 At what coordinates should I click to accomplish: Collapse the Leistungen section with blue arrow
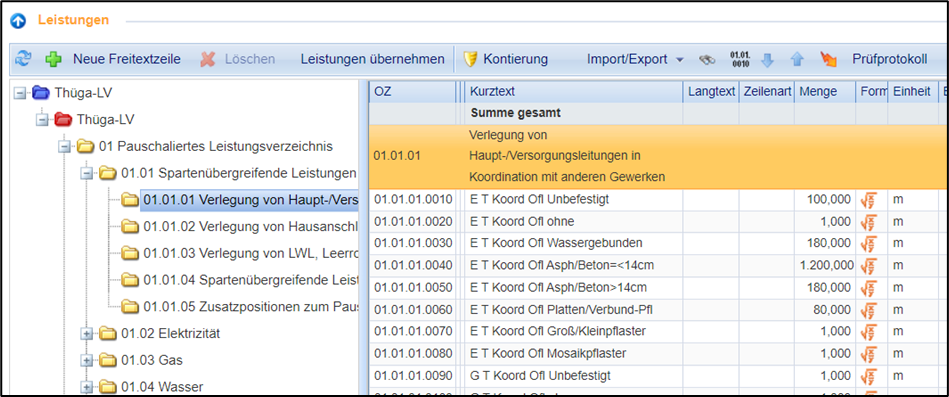[18, 21]
